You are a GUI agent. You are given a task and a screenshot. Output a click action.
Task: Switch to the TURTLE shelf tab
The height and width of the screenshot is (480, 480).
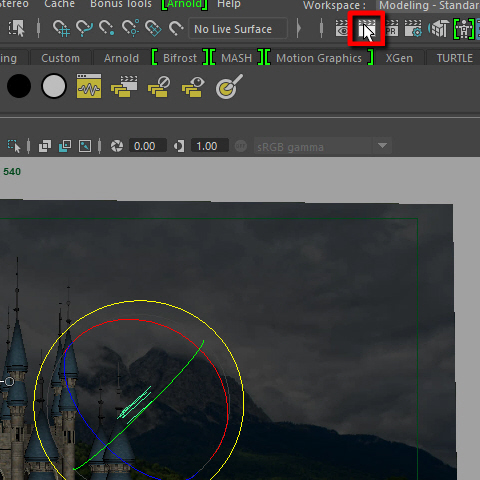(x=455, y=58)
